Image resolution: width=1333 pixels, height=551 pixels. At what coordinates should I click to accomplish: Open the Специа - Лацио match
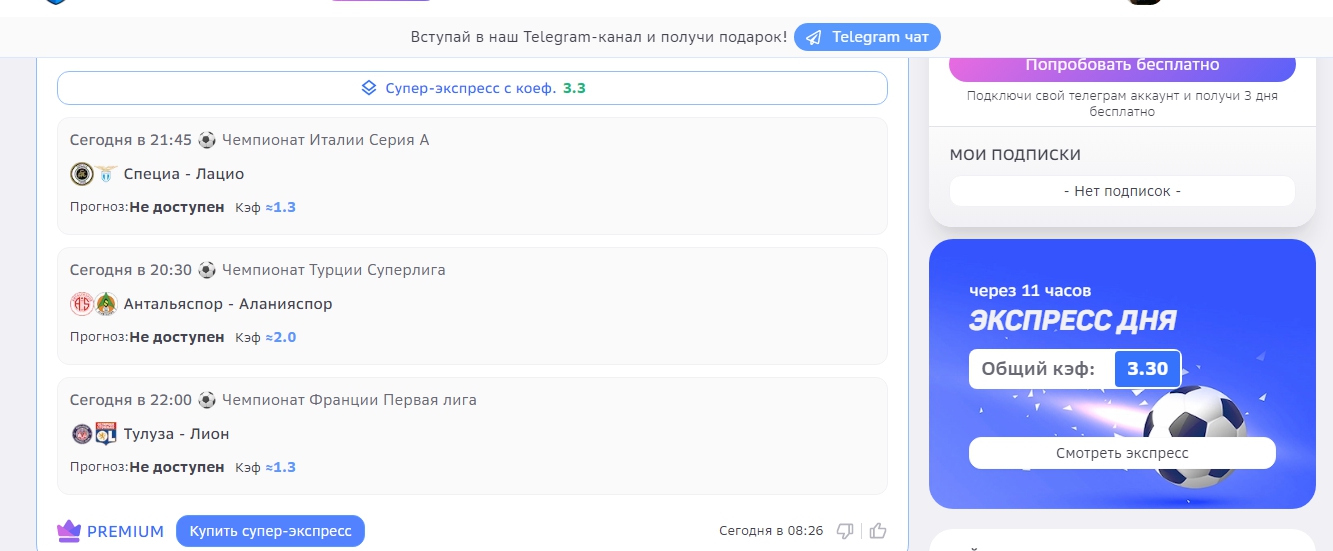[184, 174]
